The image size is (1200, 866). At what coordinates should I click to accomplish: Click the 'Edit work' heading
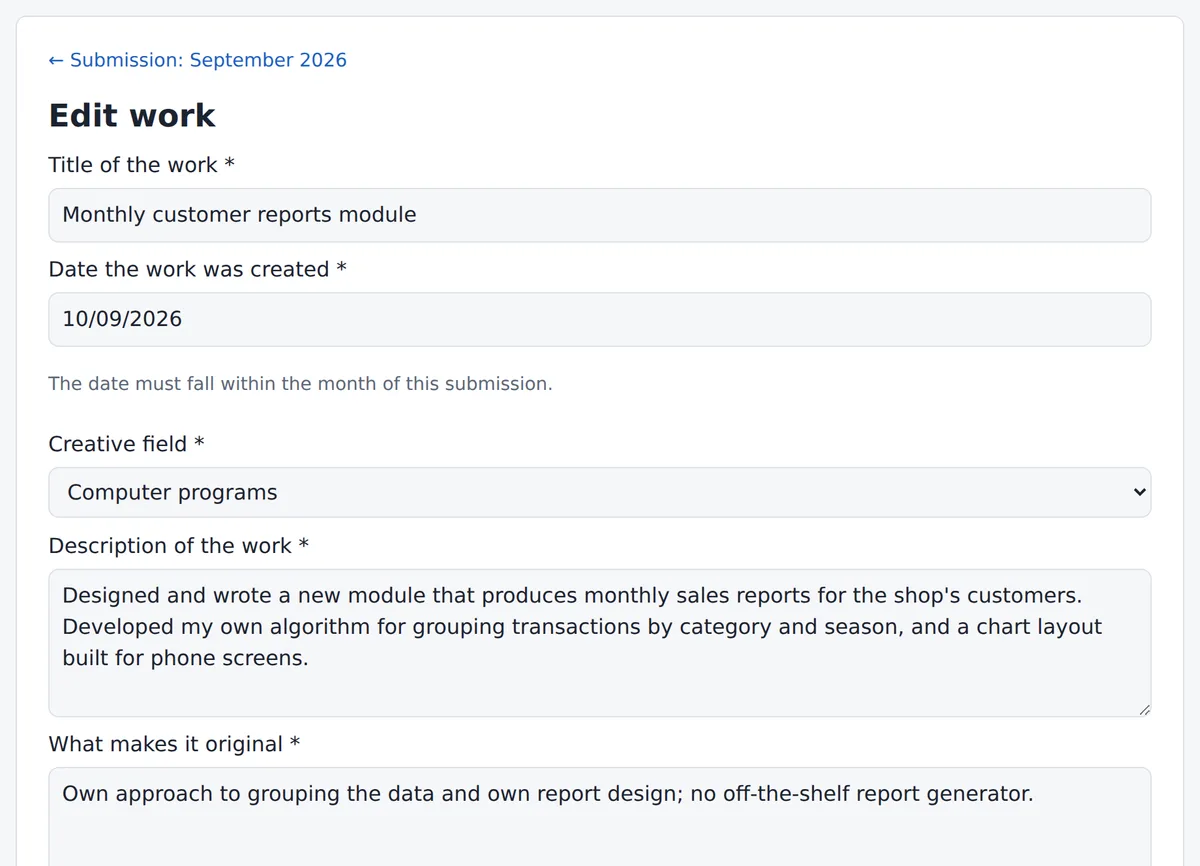click(x=132, y=115)
